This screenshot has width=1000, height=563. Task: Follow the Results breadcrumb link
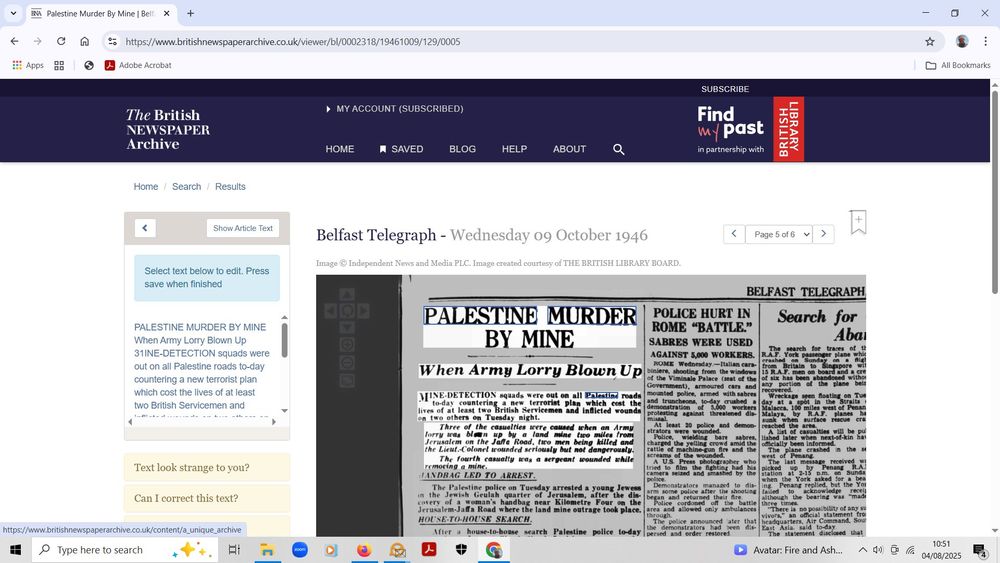click(x=230, y=187)
